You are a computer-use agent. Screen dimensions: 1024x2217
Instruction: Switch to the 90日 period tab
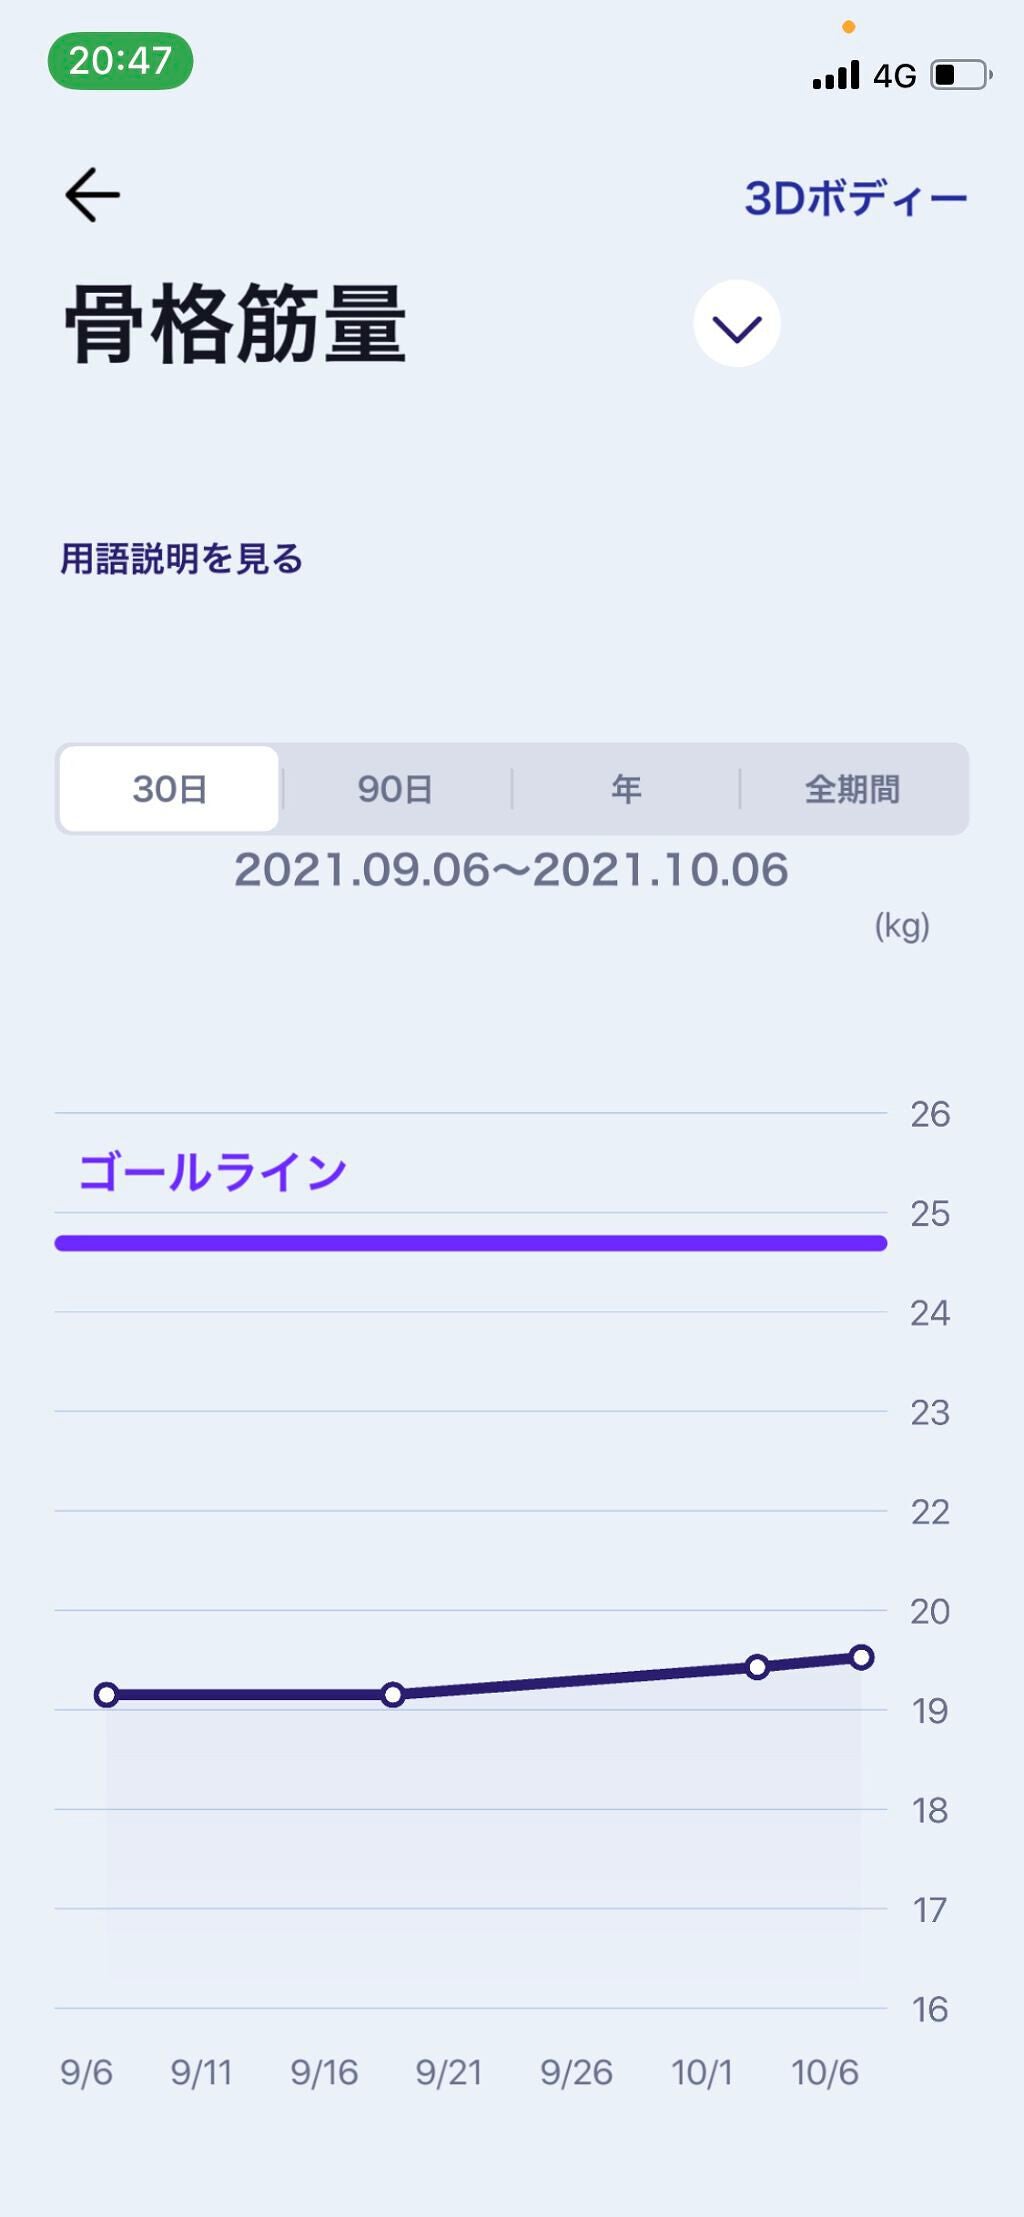click(395, 789)
